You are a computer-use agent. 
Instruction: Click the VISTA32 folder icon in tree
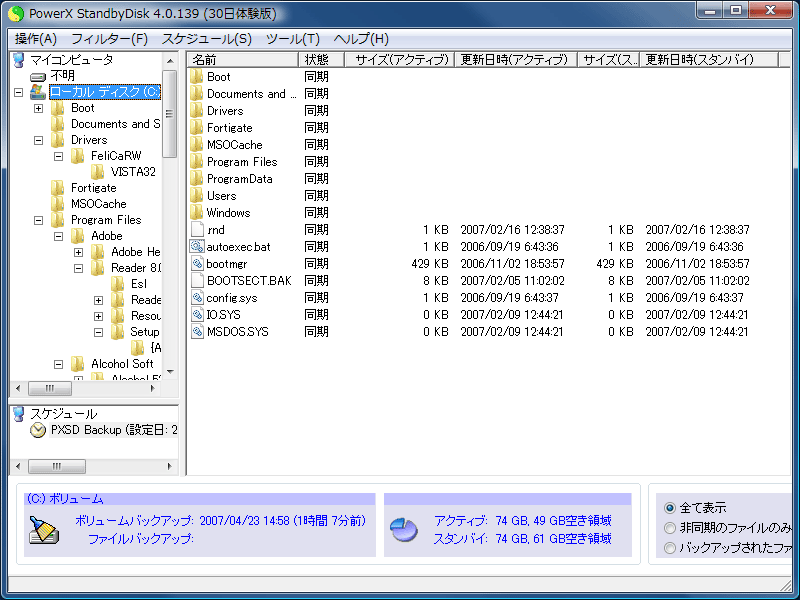(97, 172)
